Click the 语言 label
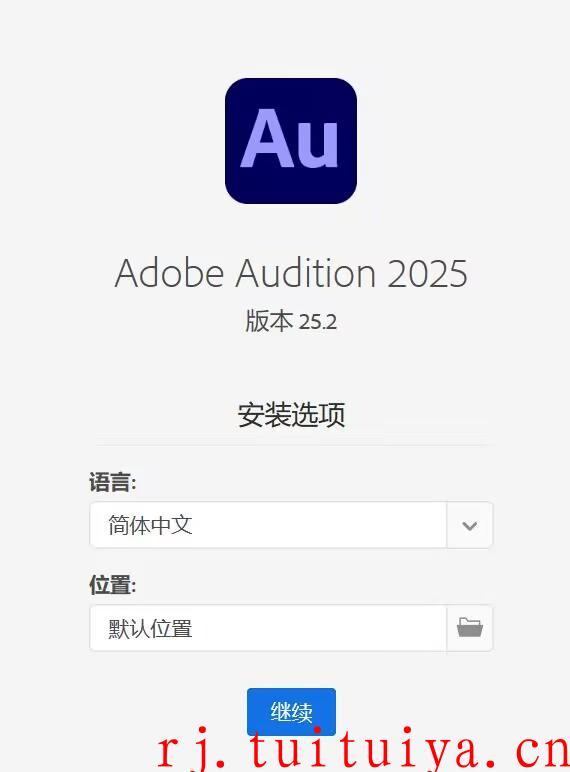Viewport: 570px width, 772px height. [x=113, y=482]
